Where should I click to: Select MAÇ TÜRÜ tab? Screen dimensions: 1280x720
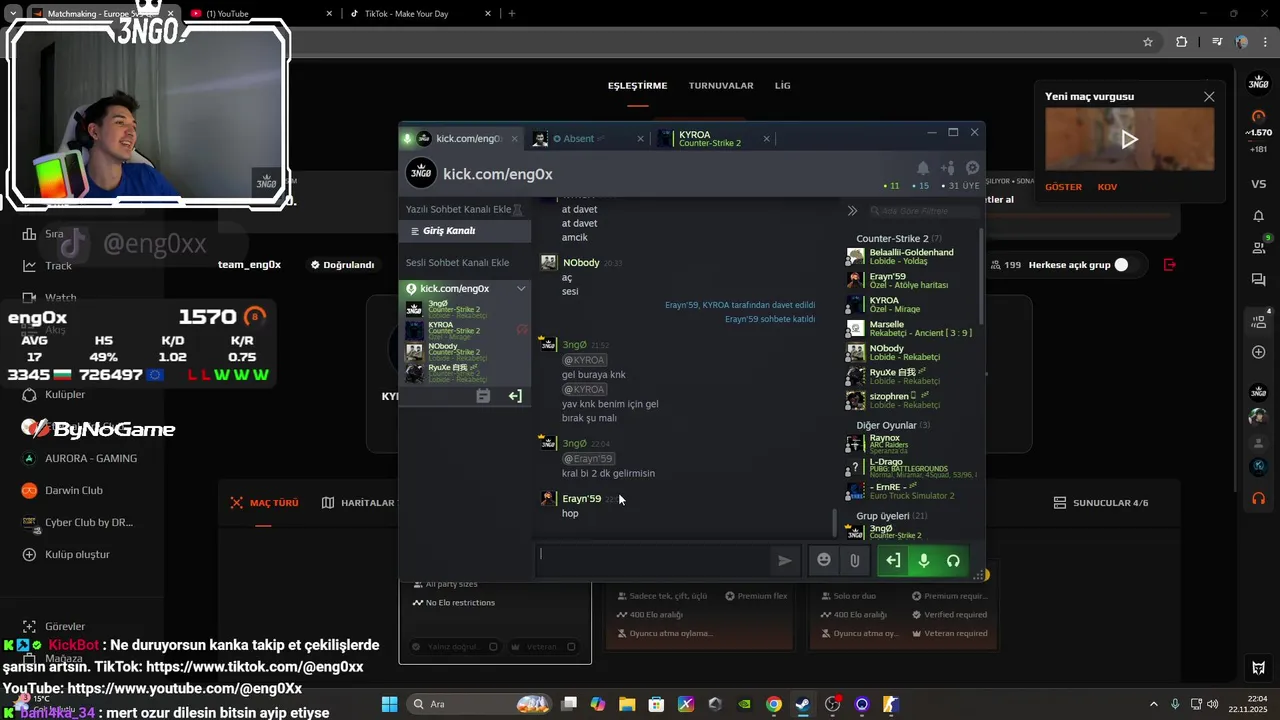pyautogui.click(x=265, y=503)
